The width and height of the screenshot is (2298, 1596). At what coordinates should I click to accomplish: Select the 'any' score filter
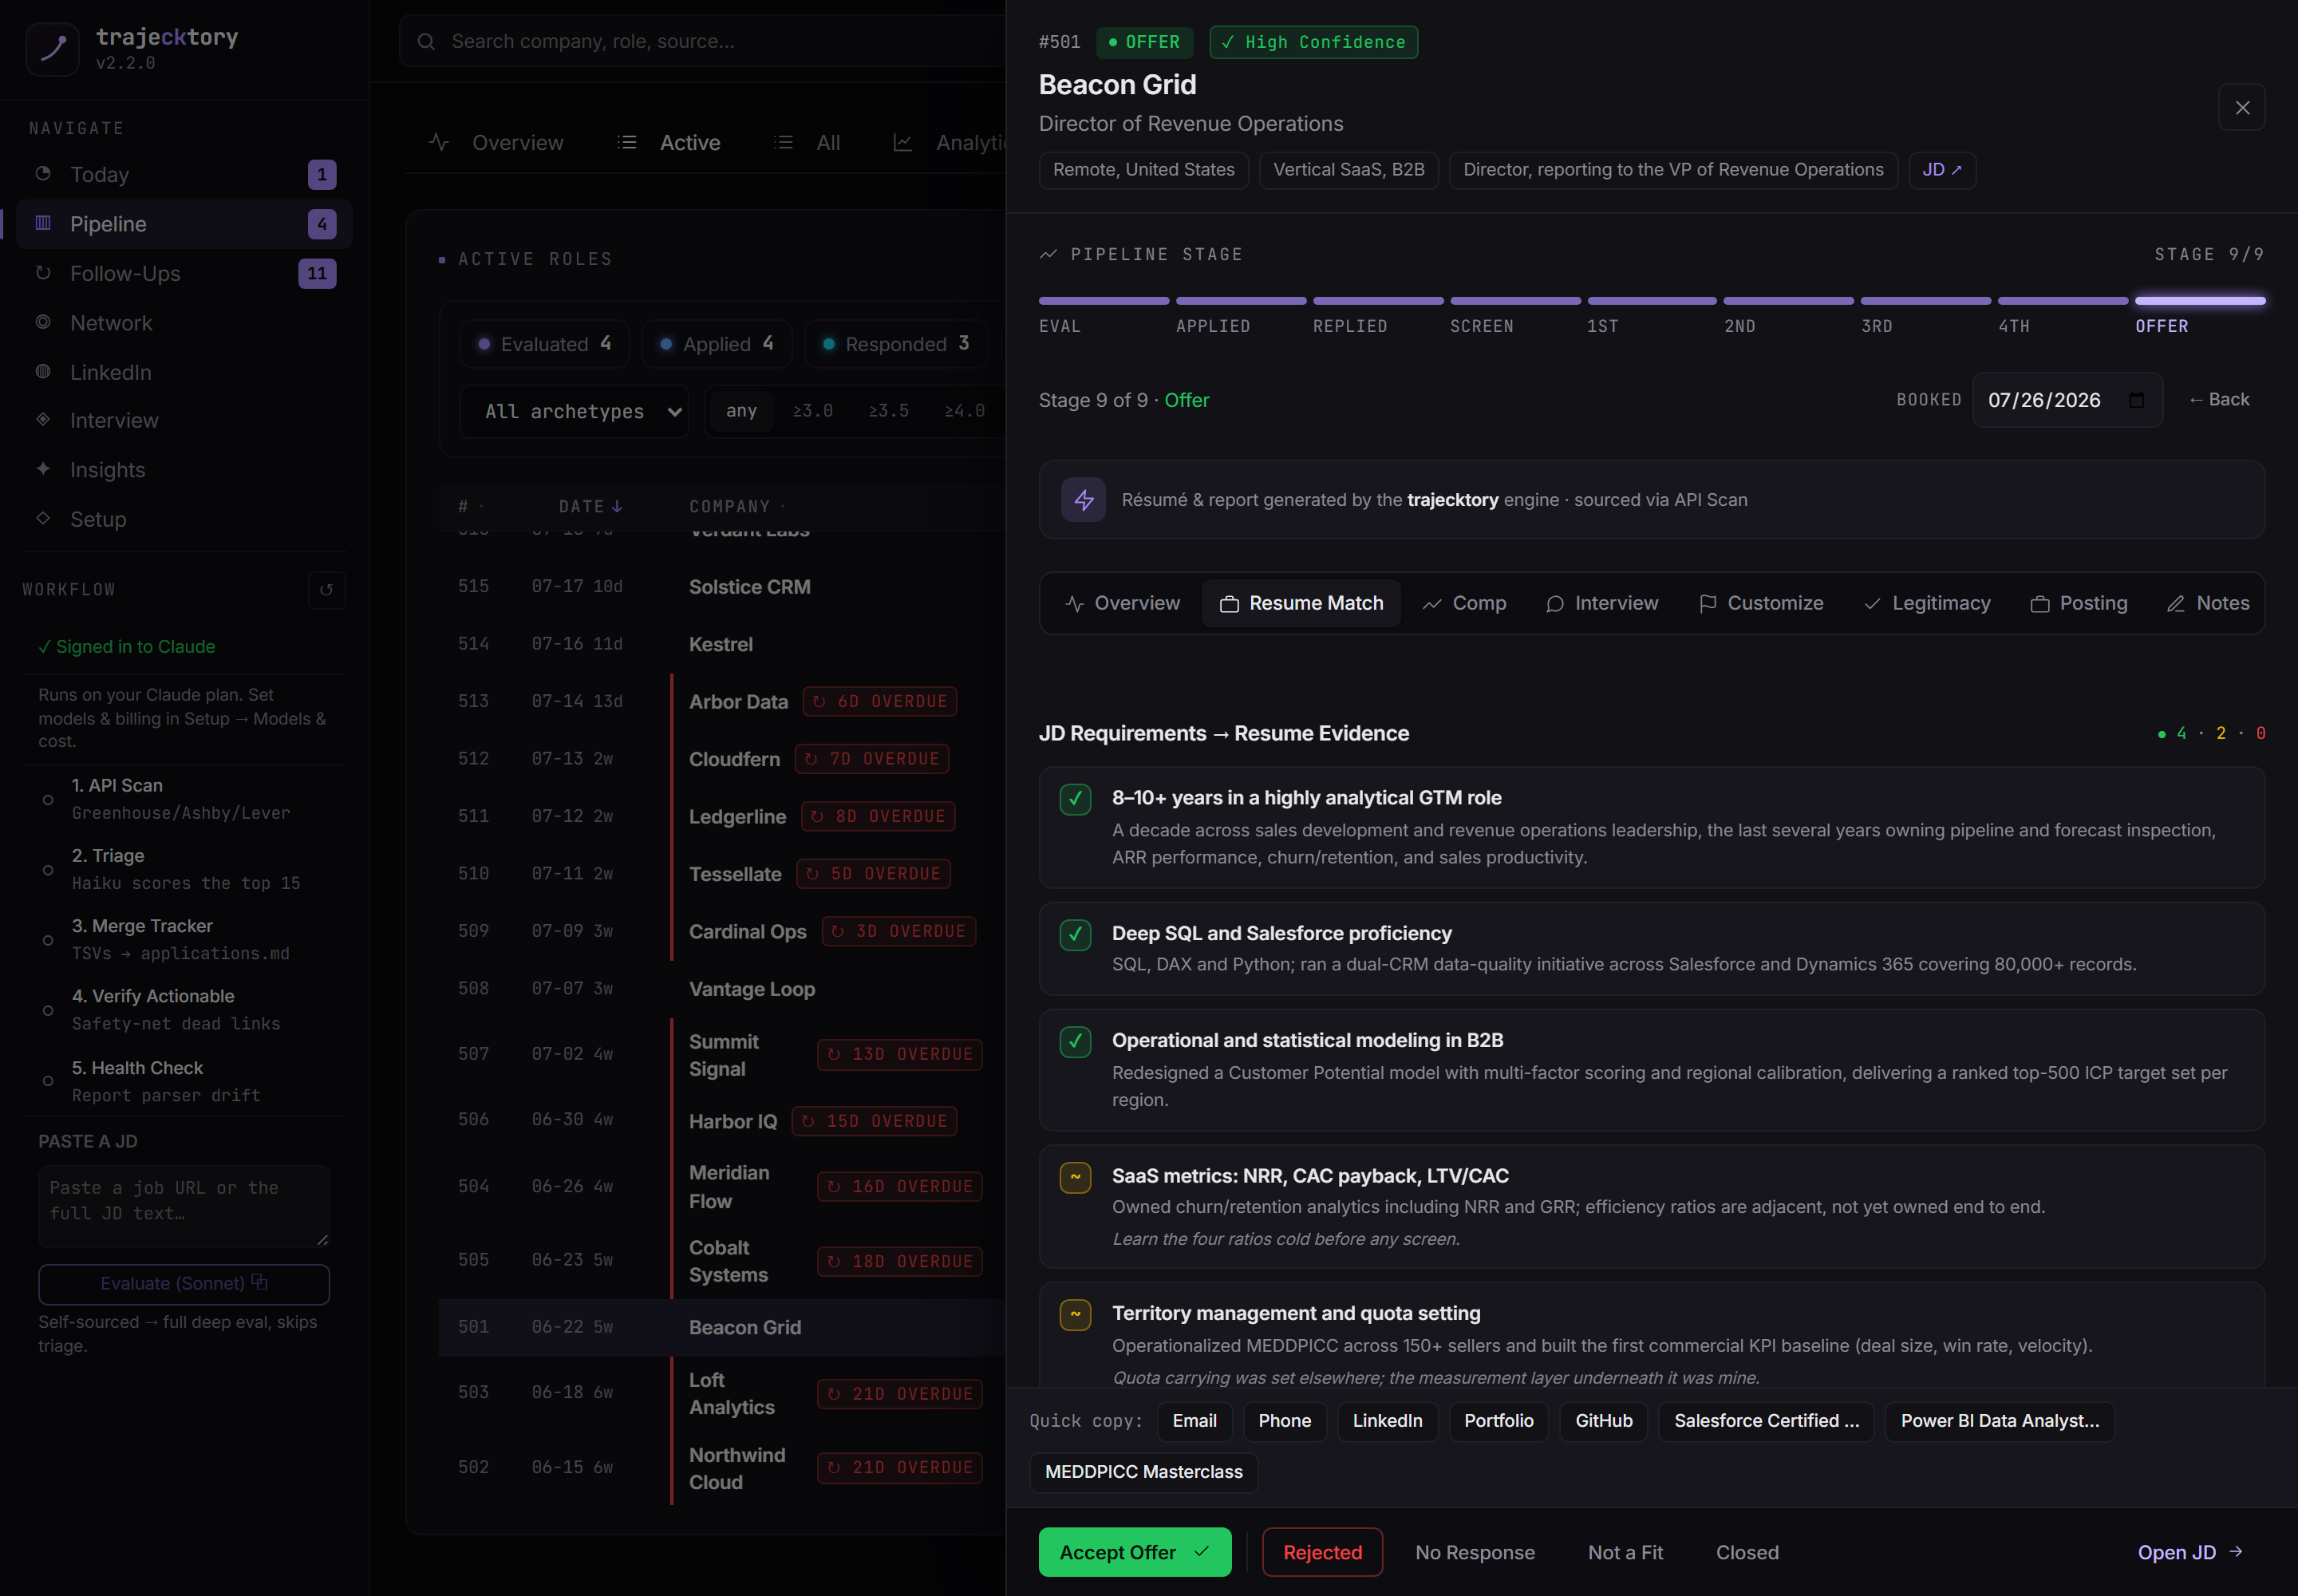tap(741, 411)
